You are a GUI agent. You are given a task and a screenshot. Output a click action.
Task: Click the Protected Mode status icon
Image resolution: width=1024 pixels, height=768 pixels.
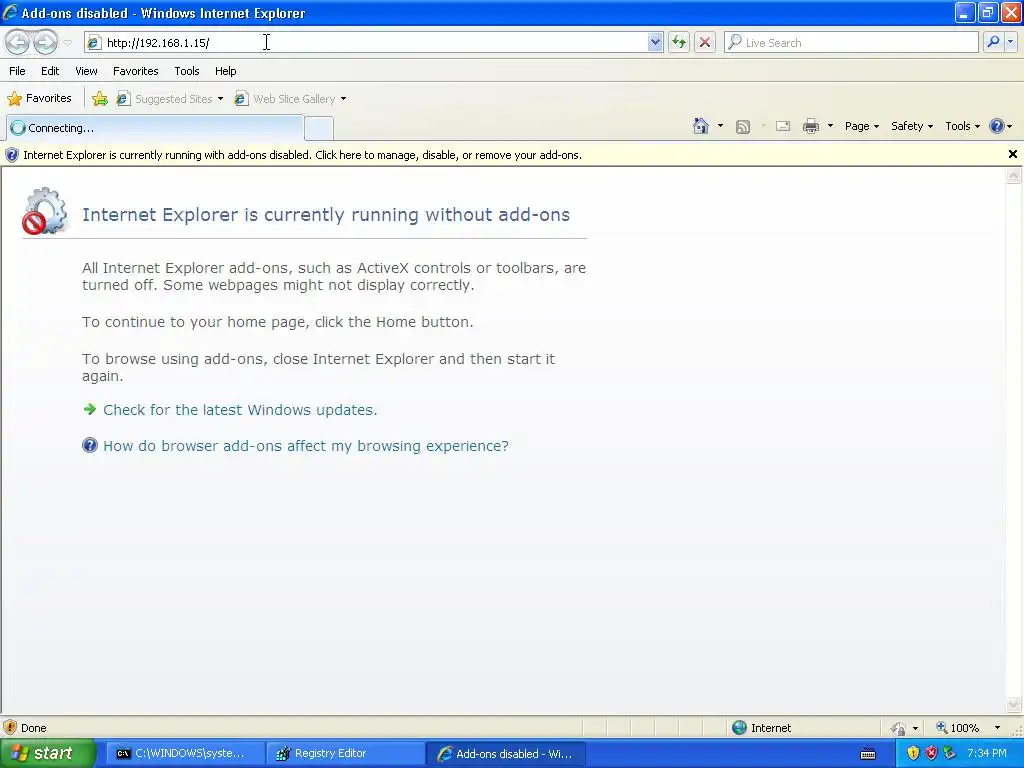coord(899,728)
